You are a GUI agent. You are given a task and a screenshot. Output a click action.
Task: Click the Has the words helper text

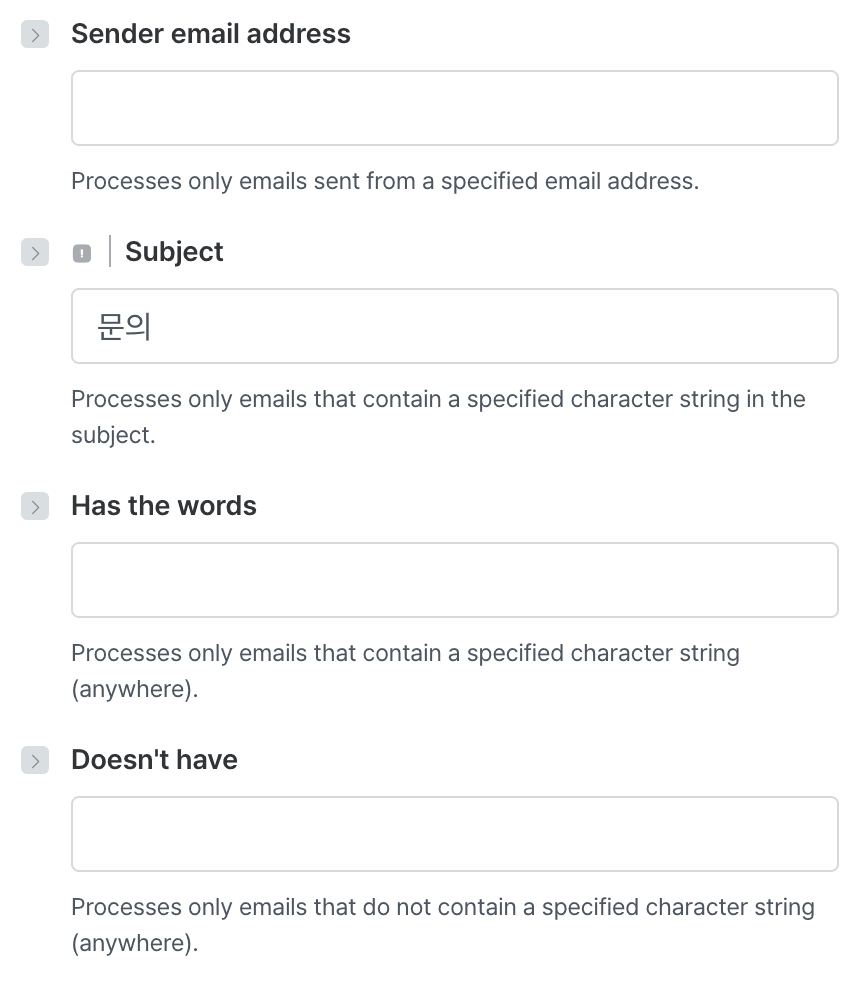tap(405, 653)
